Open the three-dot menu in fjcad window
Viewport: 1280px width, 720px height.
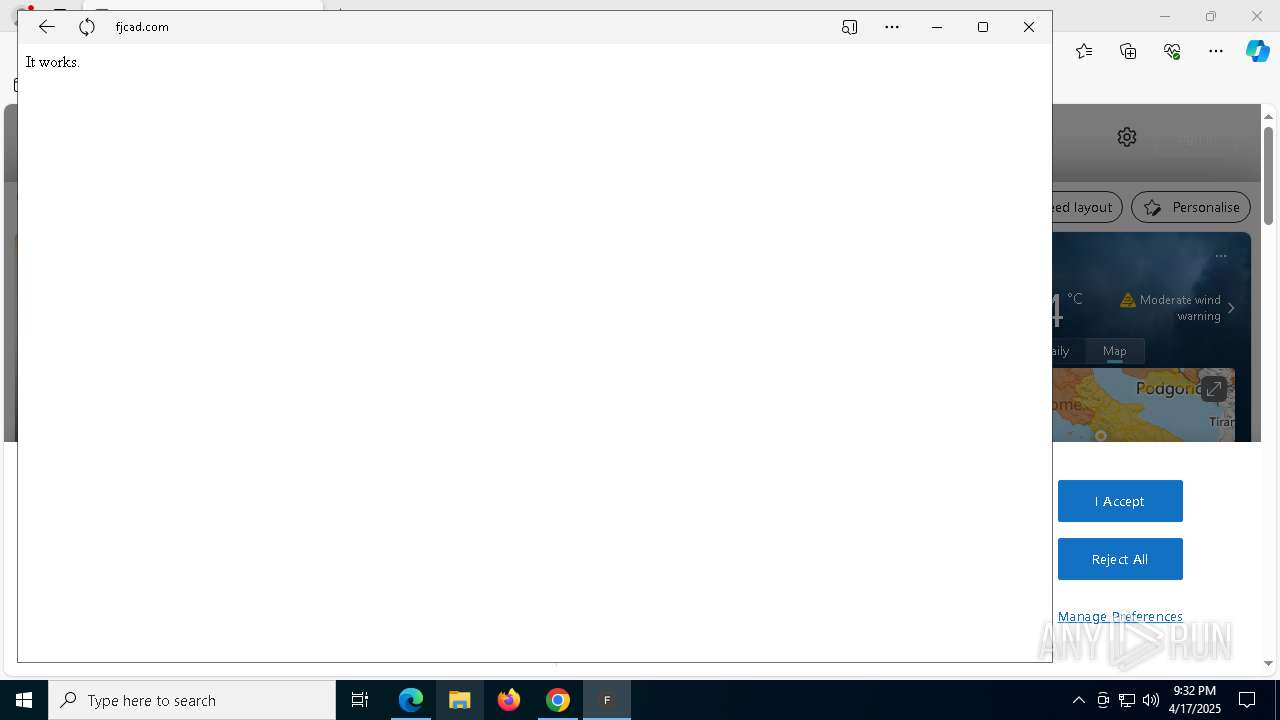[x=892, y=27]
